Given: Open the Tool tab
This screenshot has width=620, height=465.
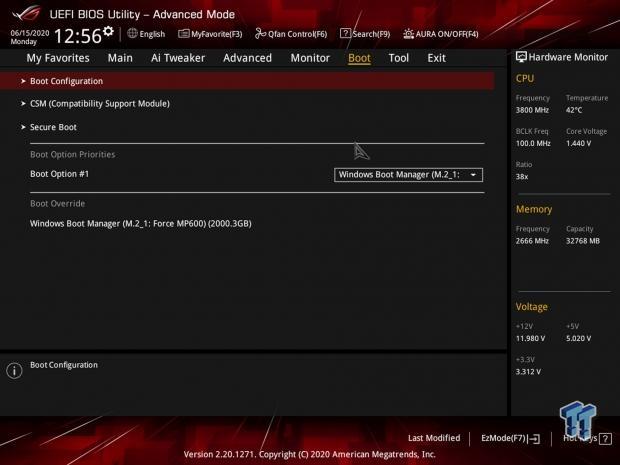Looking at the screenshot, I should point(399,58).
